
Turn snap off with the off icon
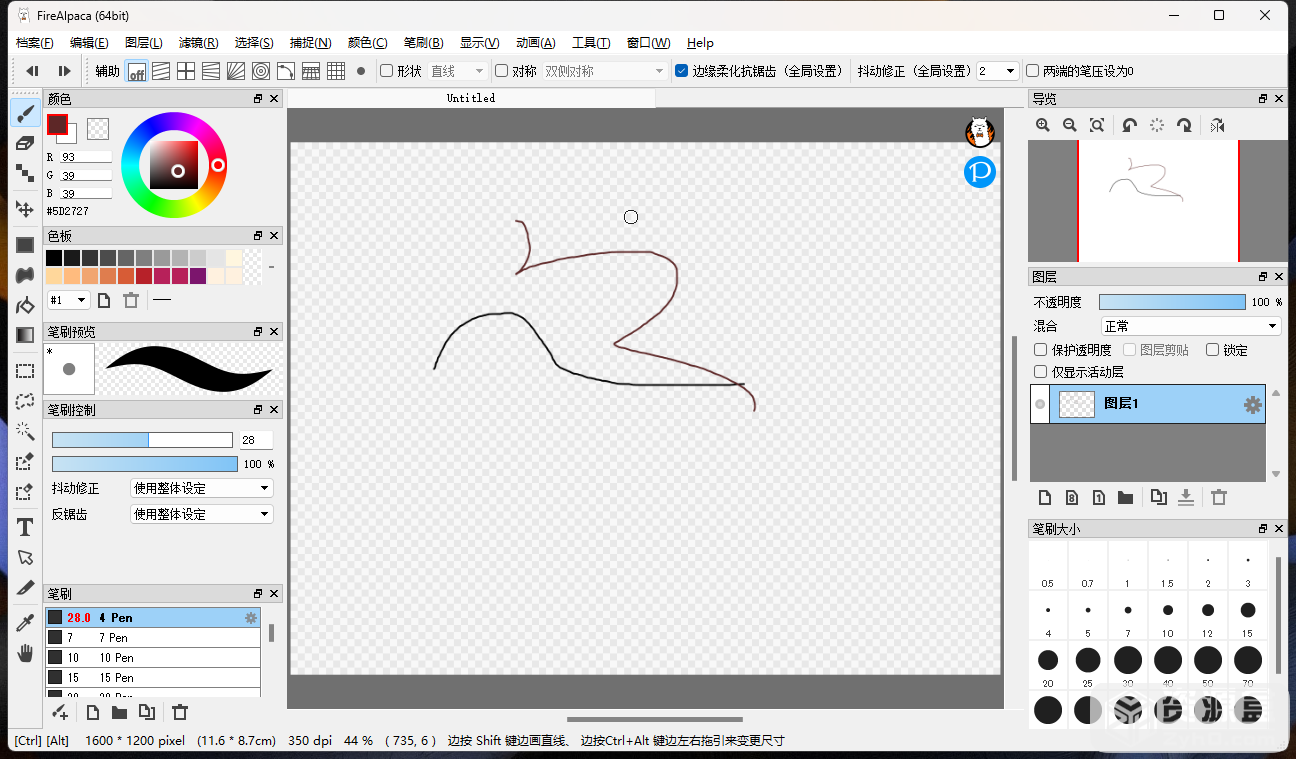[x=137, y=71]
